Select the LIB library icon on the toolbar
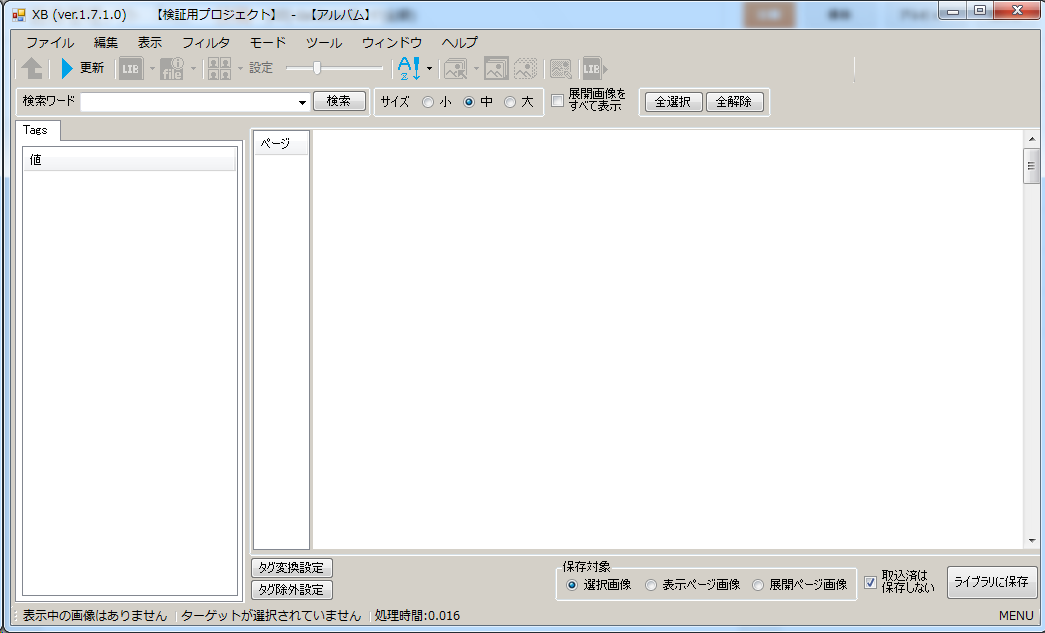This screenshot has height=633, width=1045. click(x=129, y=68)
